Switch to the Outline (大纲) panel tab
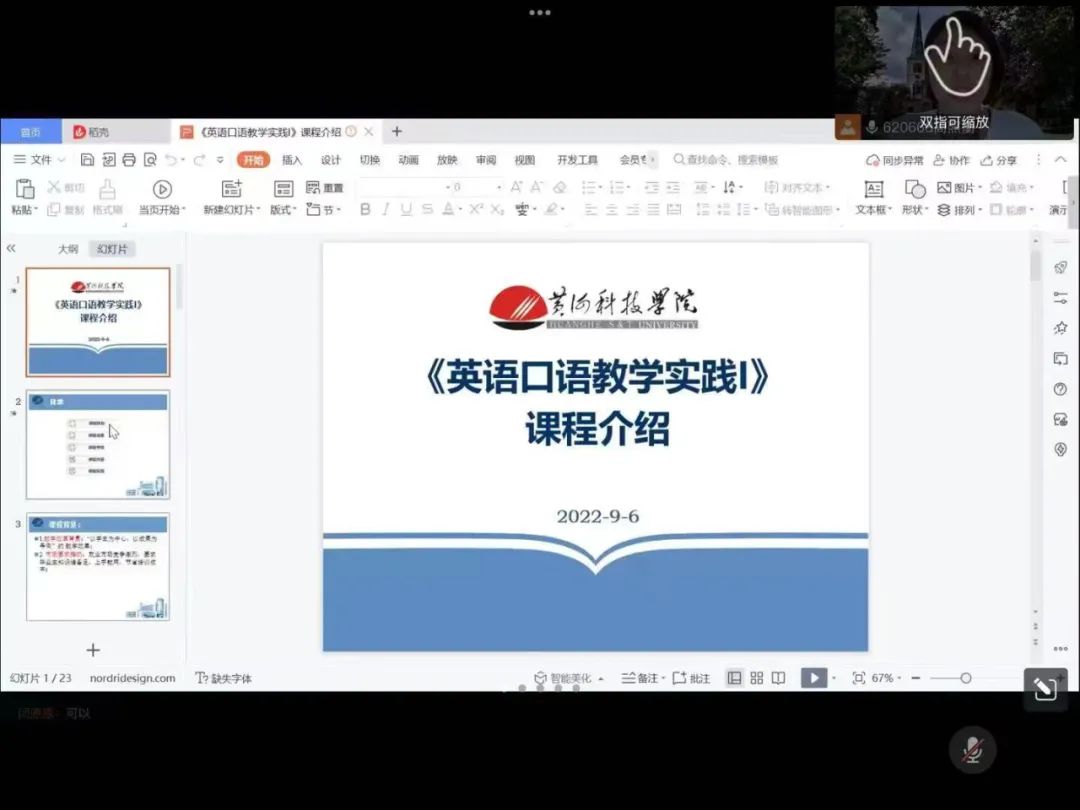This screenshot has height=810, width=1080. (68, 249)
